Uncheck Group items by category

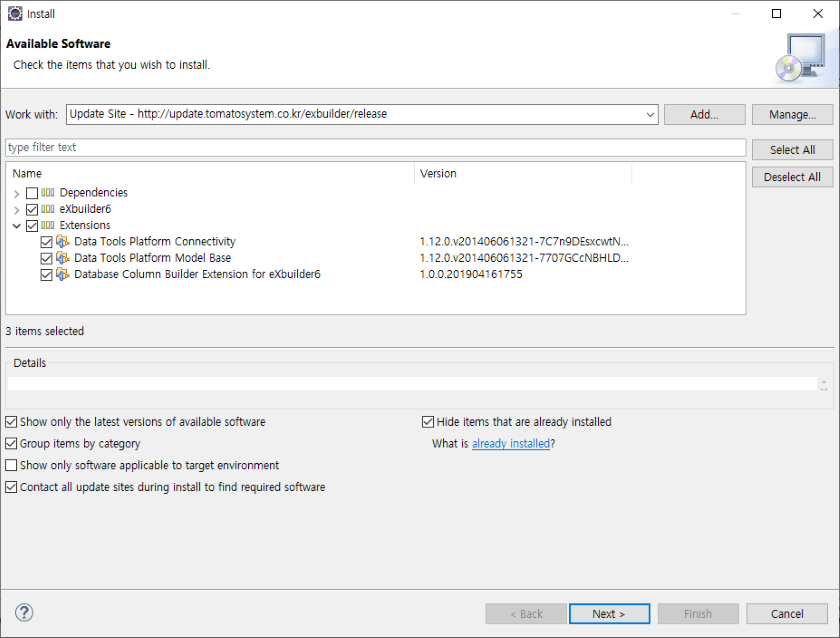coord(11,444)
